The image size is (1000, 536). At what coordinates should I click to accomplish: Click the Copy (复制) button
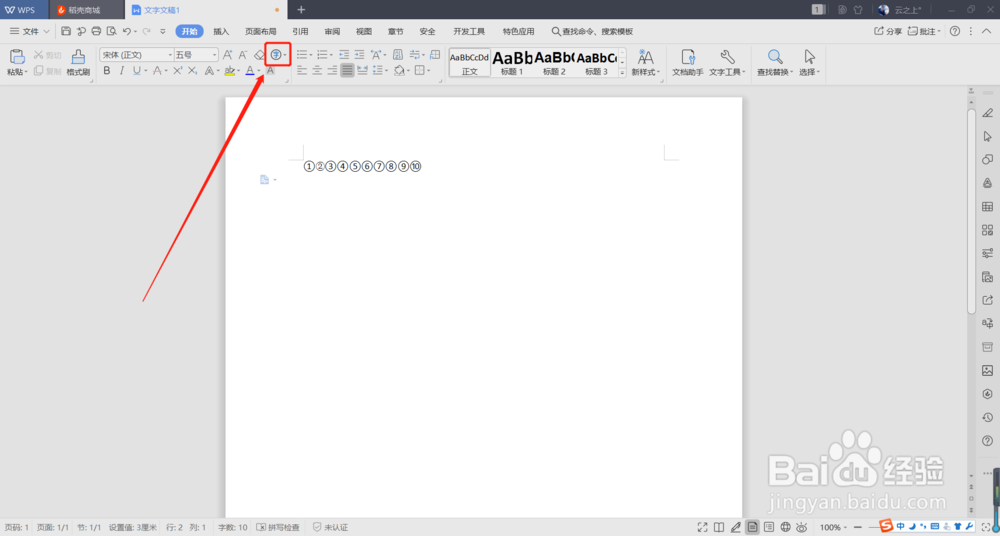tap(48, 71)
